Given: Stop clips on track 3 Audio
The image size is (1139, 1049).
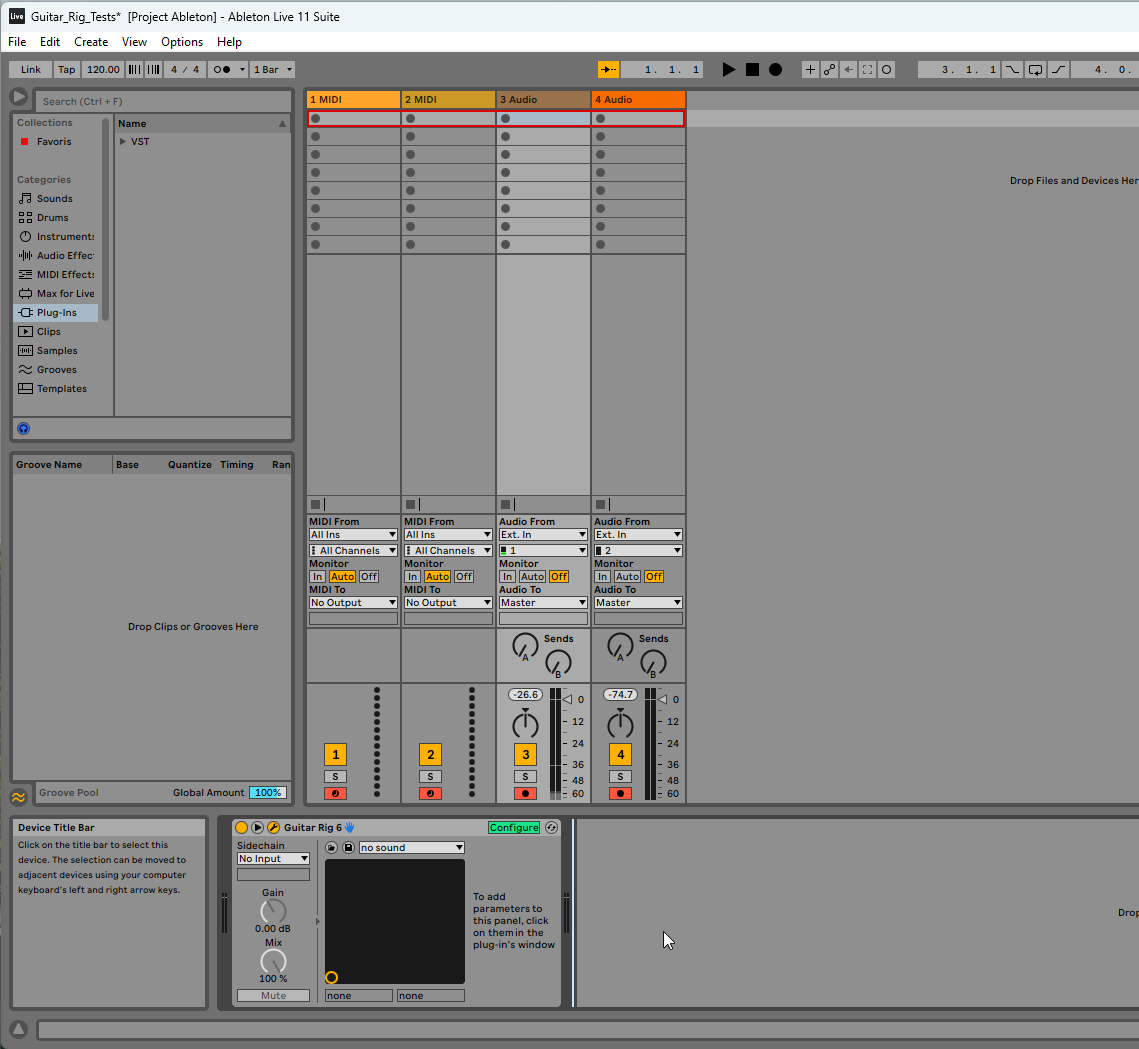Looking at the screenshot, I should click(506, 505).
